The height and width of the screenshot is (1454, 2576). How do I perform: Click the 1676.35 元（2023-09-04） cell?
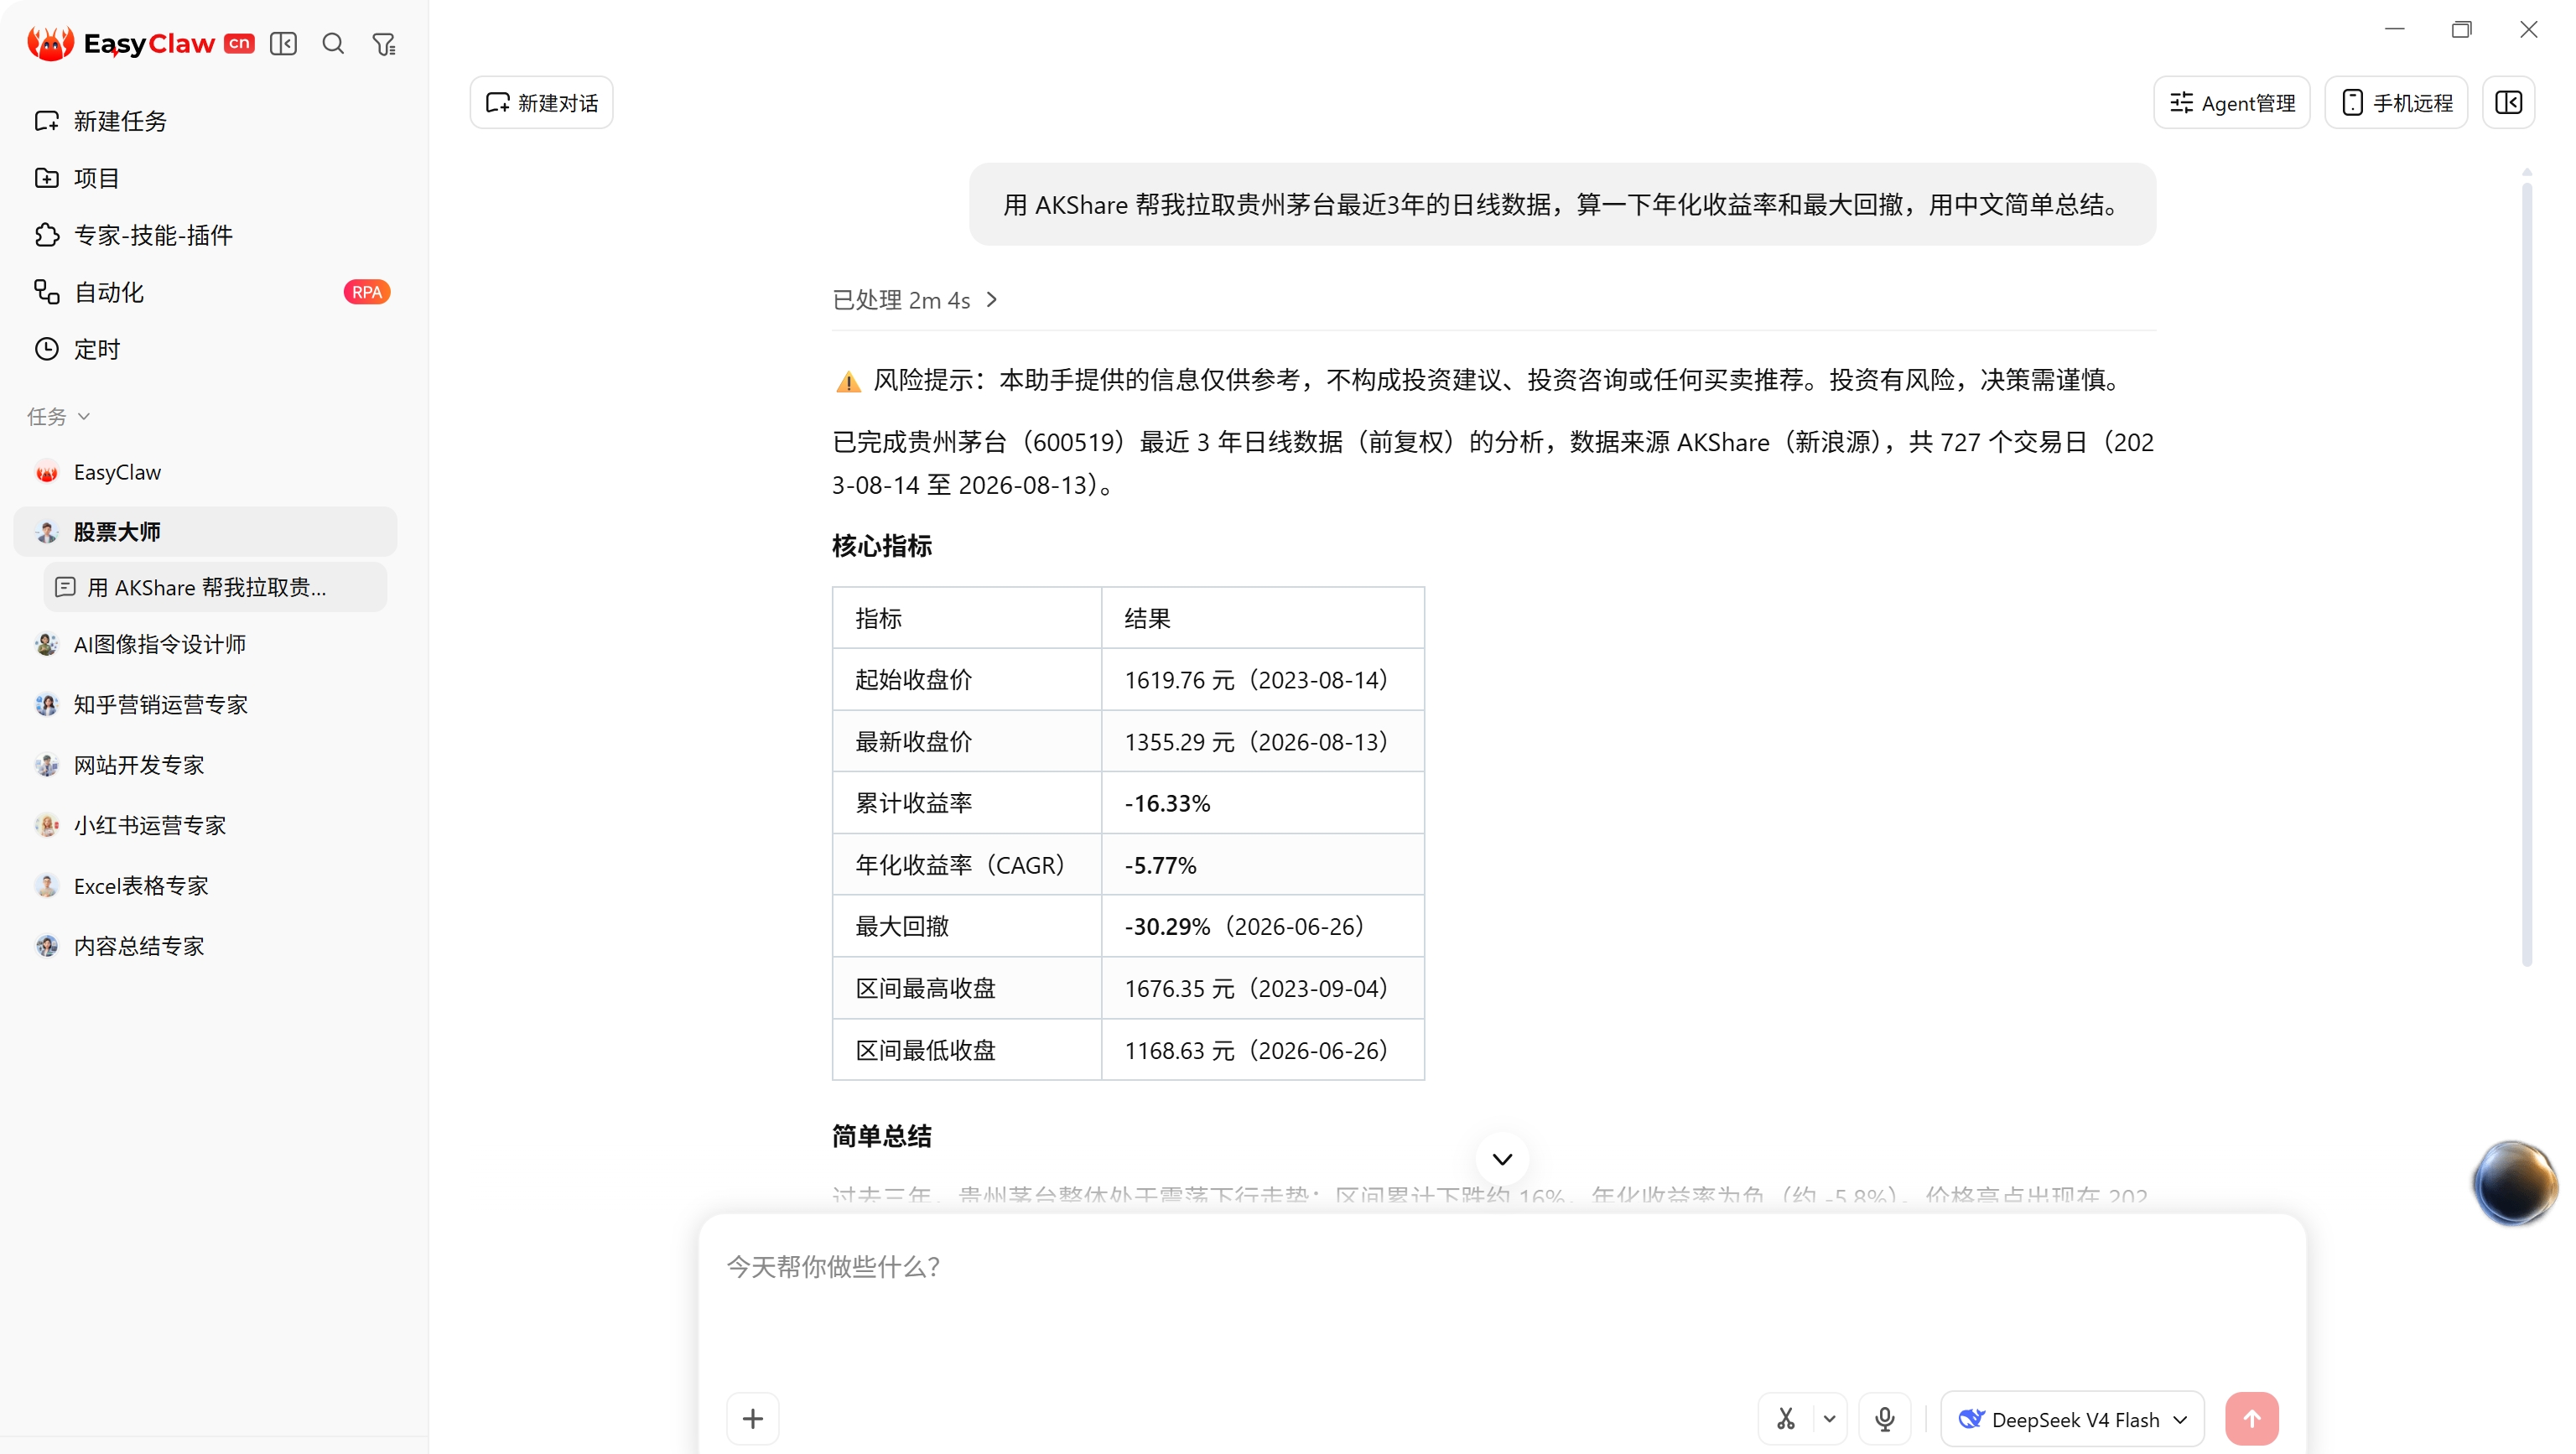coord(1262,988)
